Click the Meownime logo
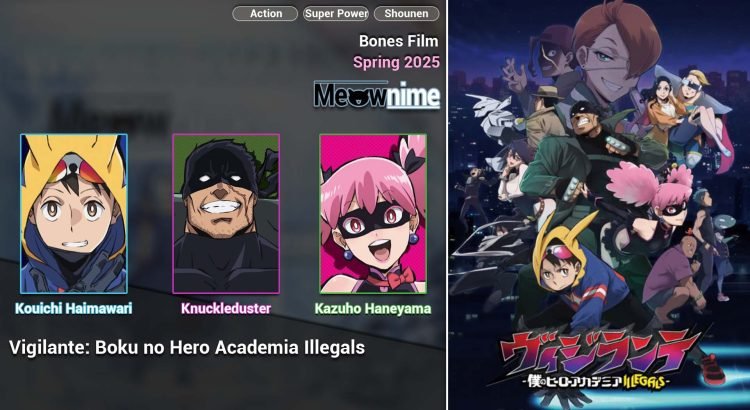Viewport: 750px width, 410px height. pos(377,95)
